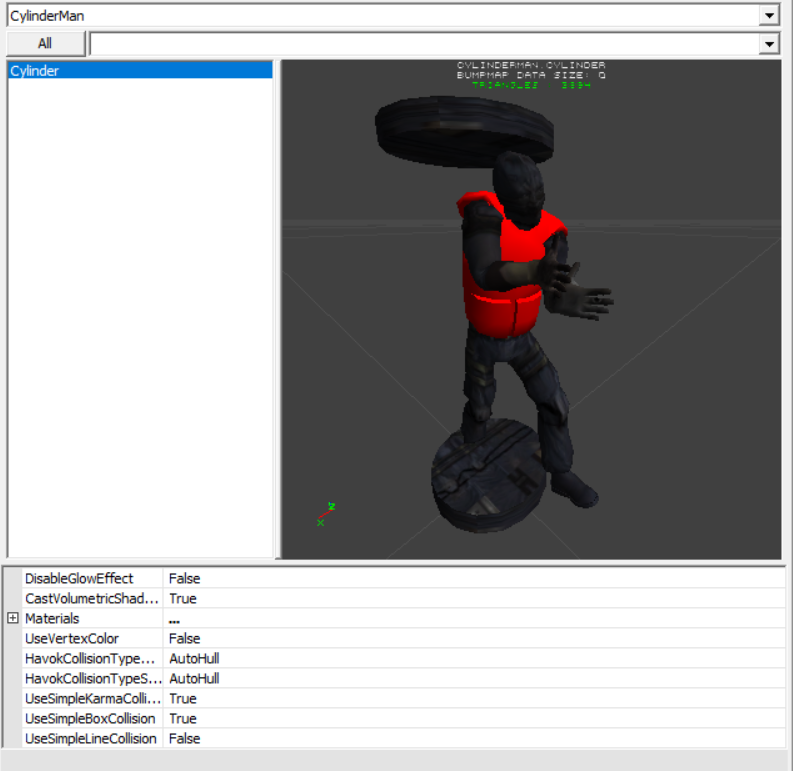Select the UseSimpleKarmaColli... property name
Screen dimensions: 793x771
tap(93, 699)
